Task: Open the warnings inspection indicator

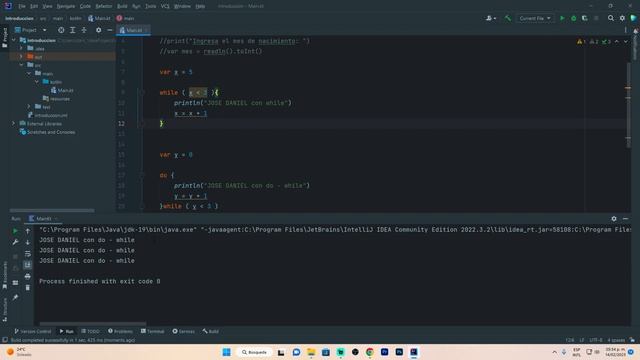Action: coord(593,42)
